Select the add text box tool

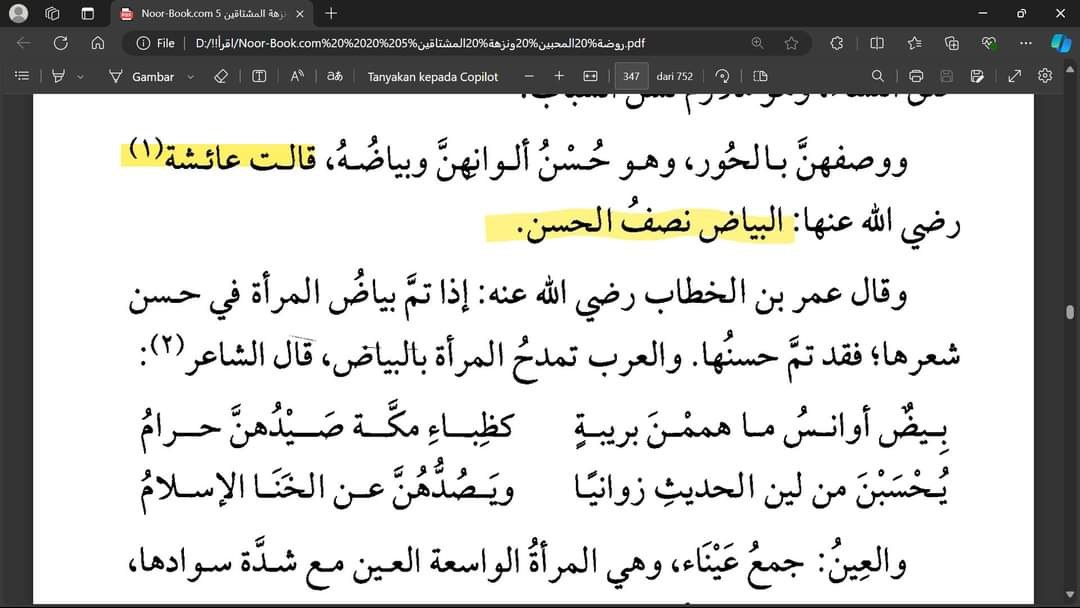[259, 76]
